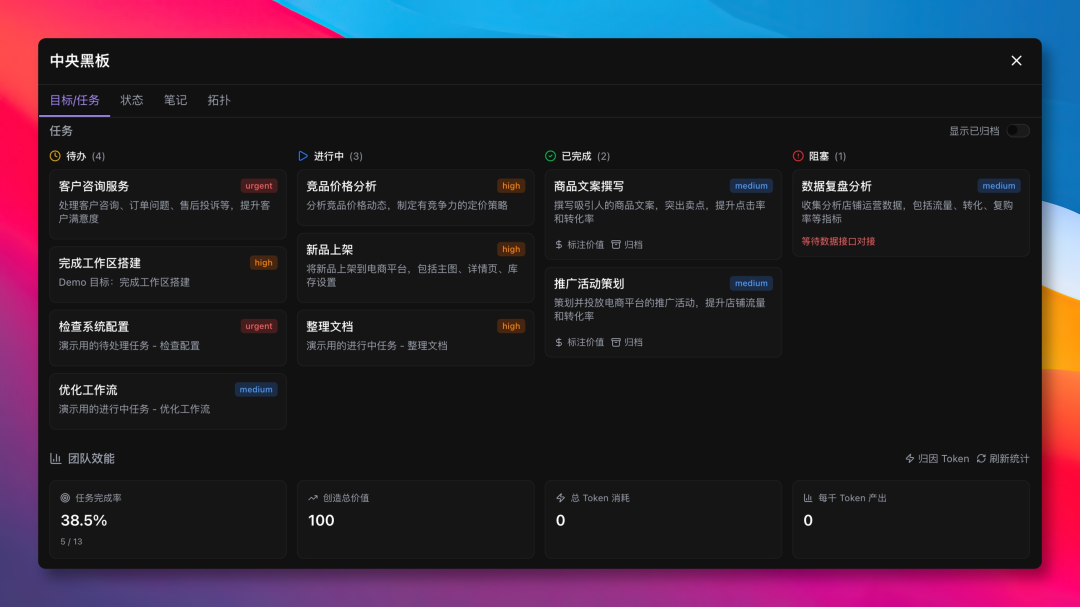Viewport: 1080px width, 607px height.
Task: Close the 中央黑板 dialog
Action: coord(1016,61)
